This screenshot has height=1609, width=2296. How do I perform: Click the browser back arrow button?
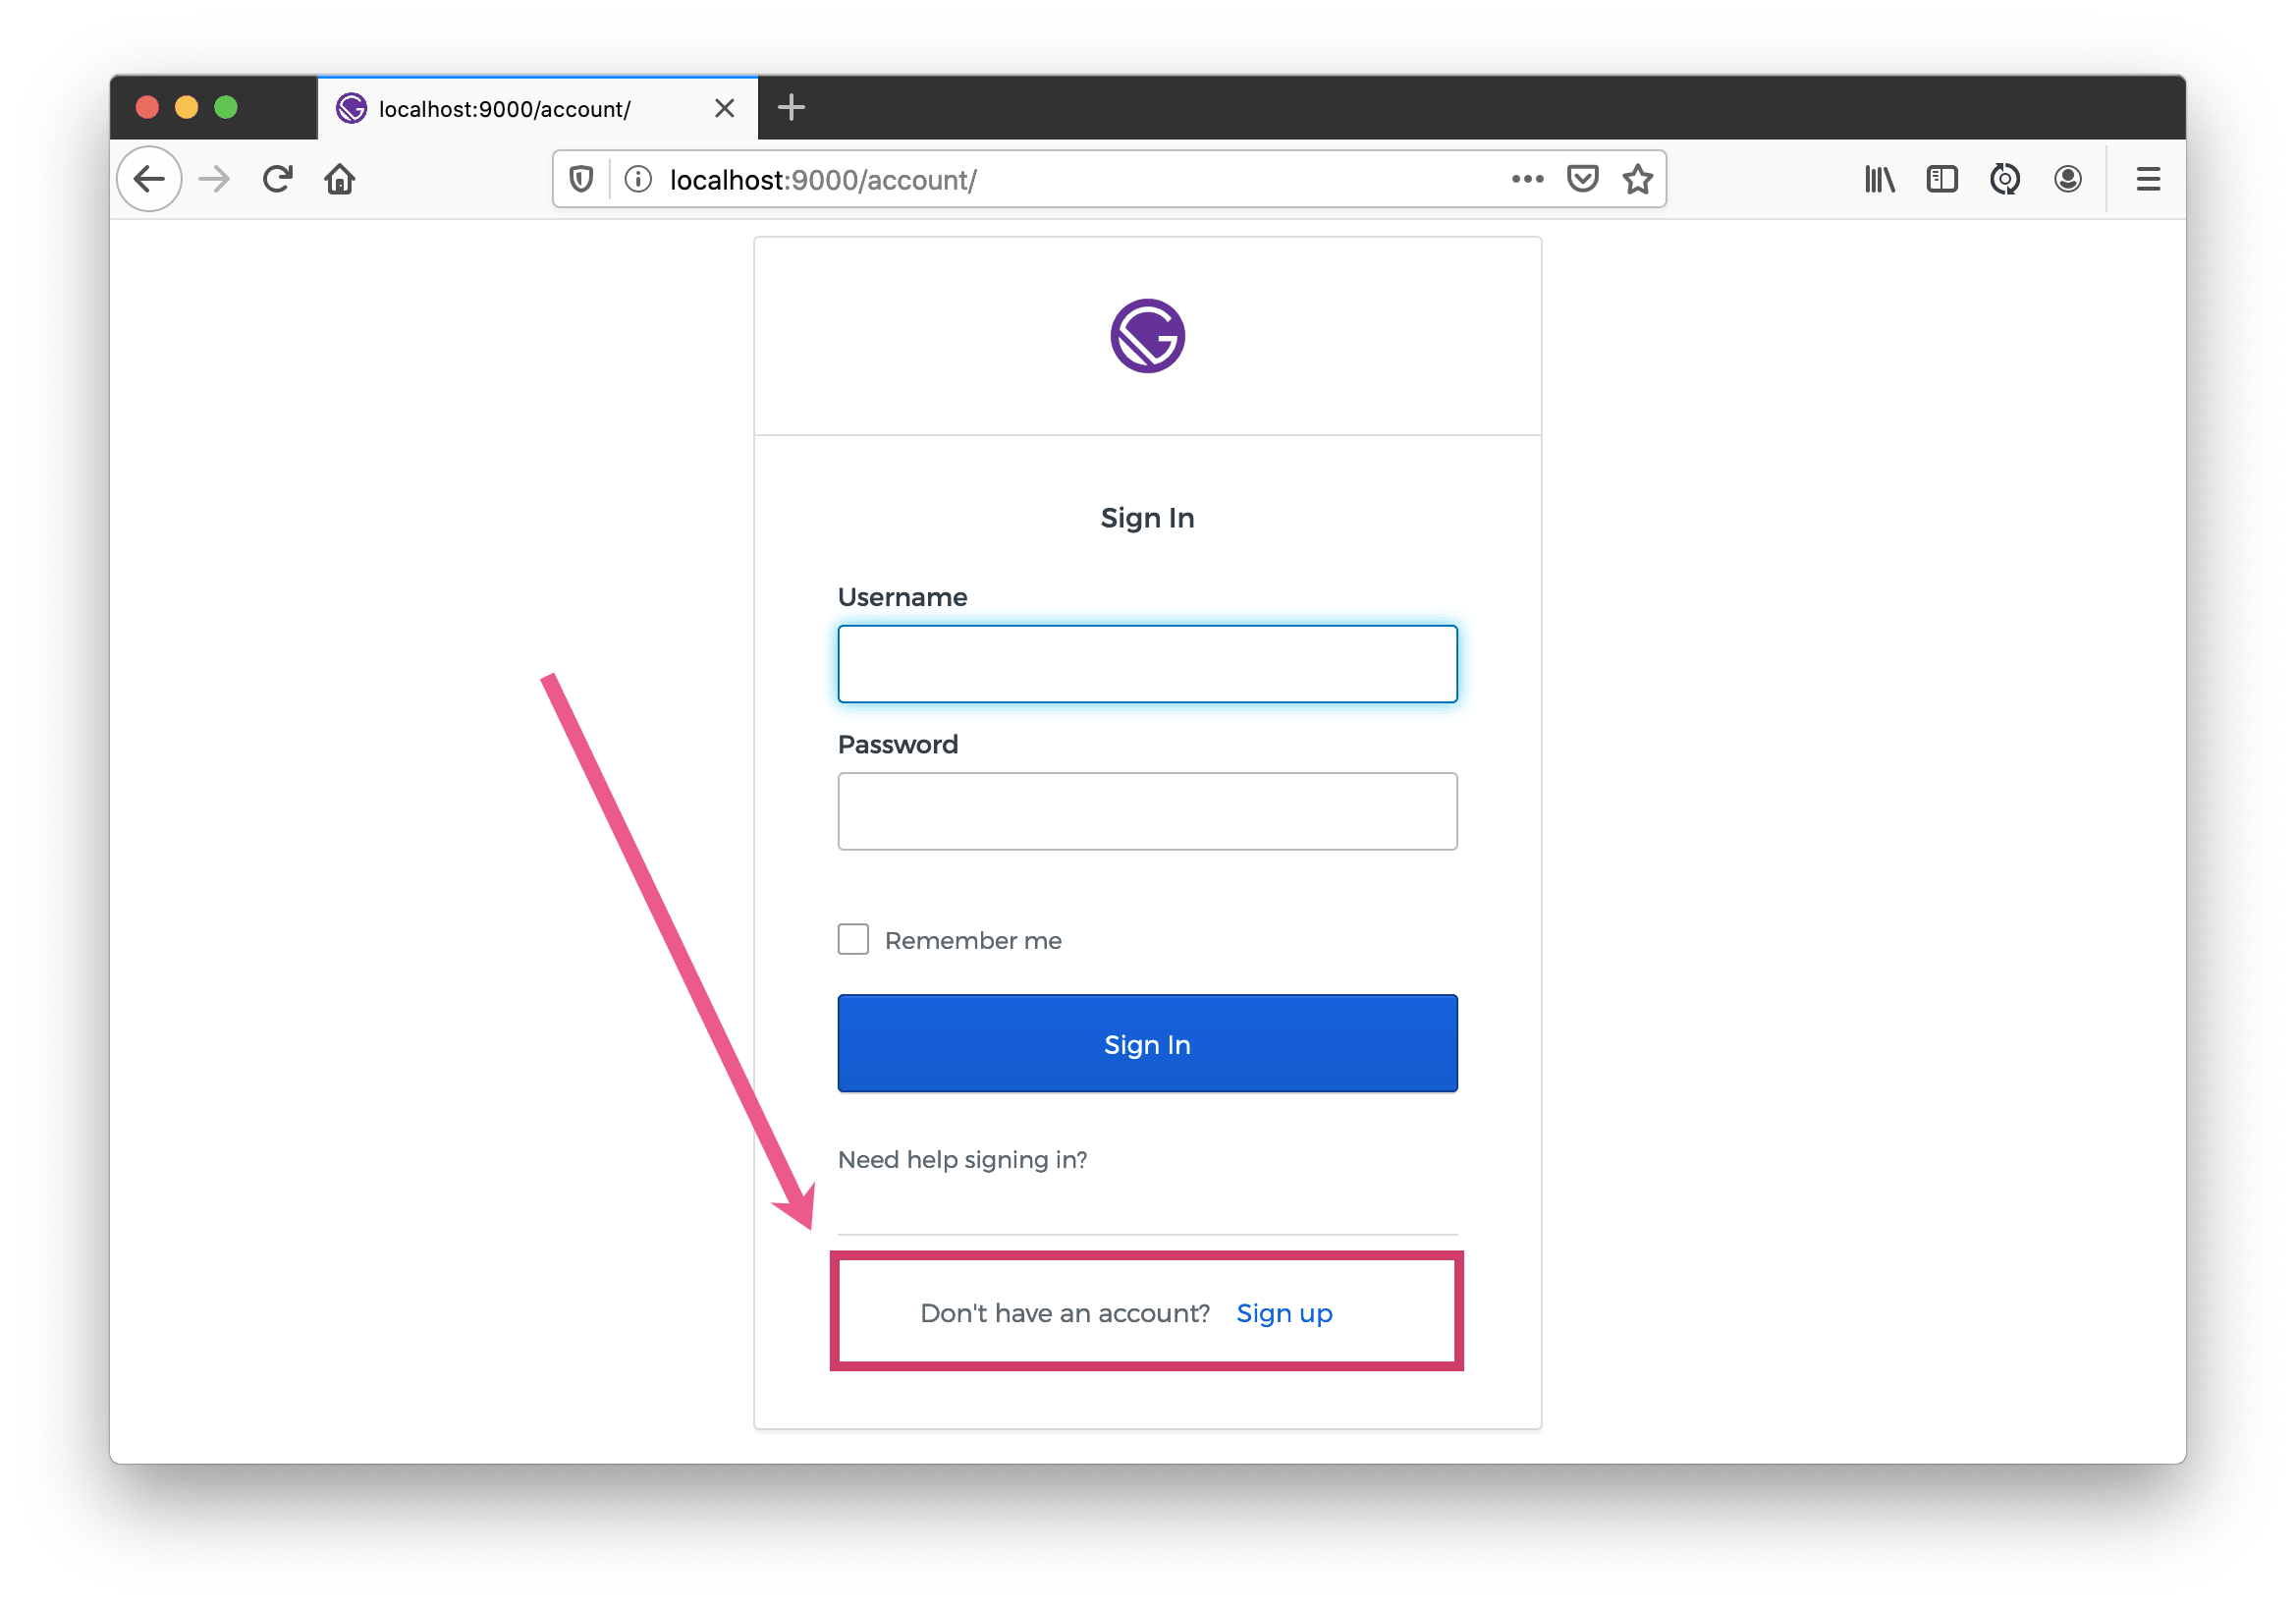(x=150, y=180)
